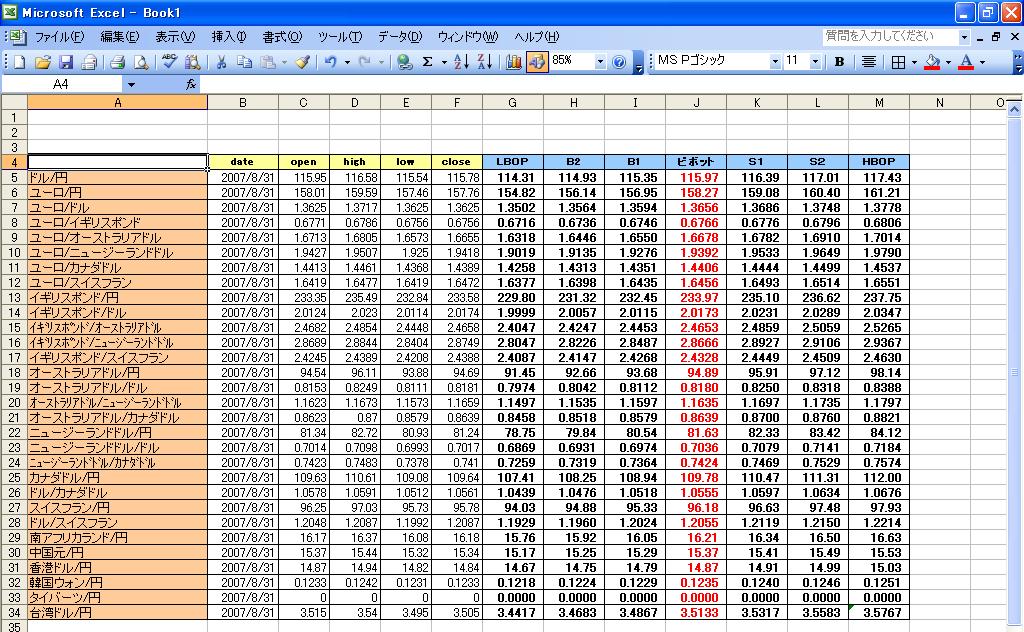Screen dimensions: 1024x632
Task: Run the ABC spelling check
Action: 169,62
